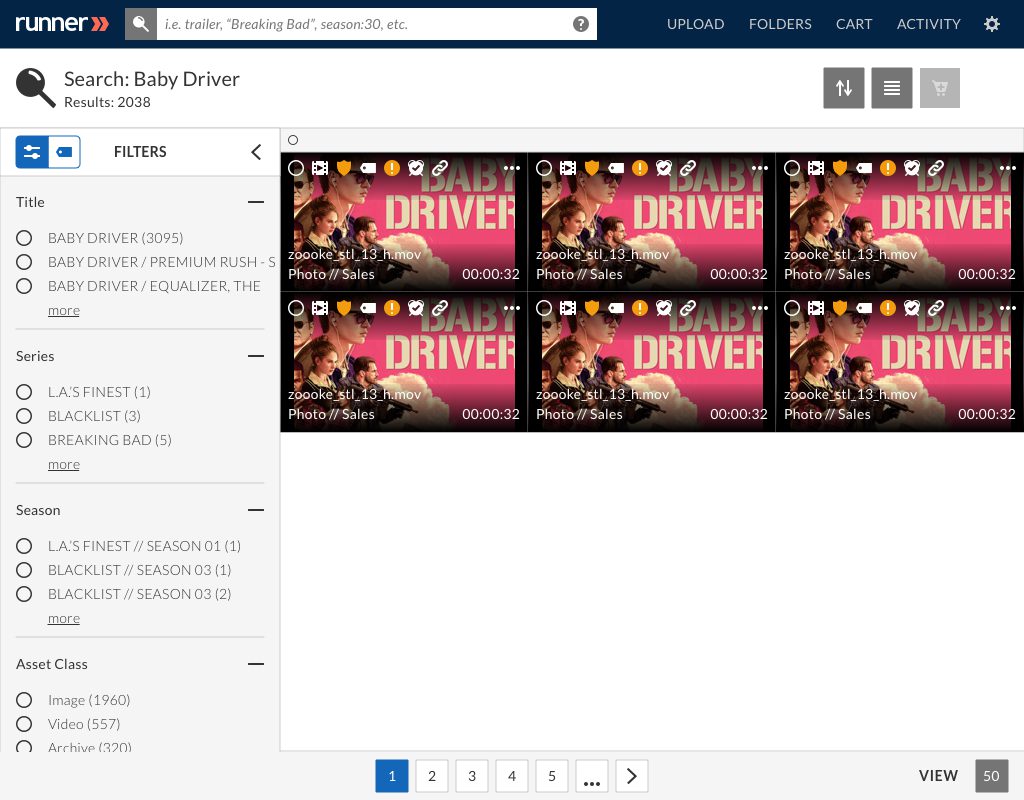
Task: Go to results page 4
Action: tap(512, 776)
